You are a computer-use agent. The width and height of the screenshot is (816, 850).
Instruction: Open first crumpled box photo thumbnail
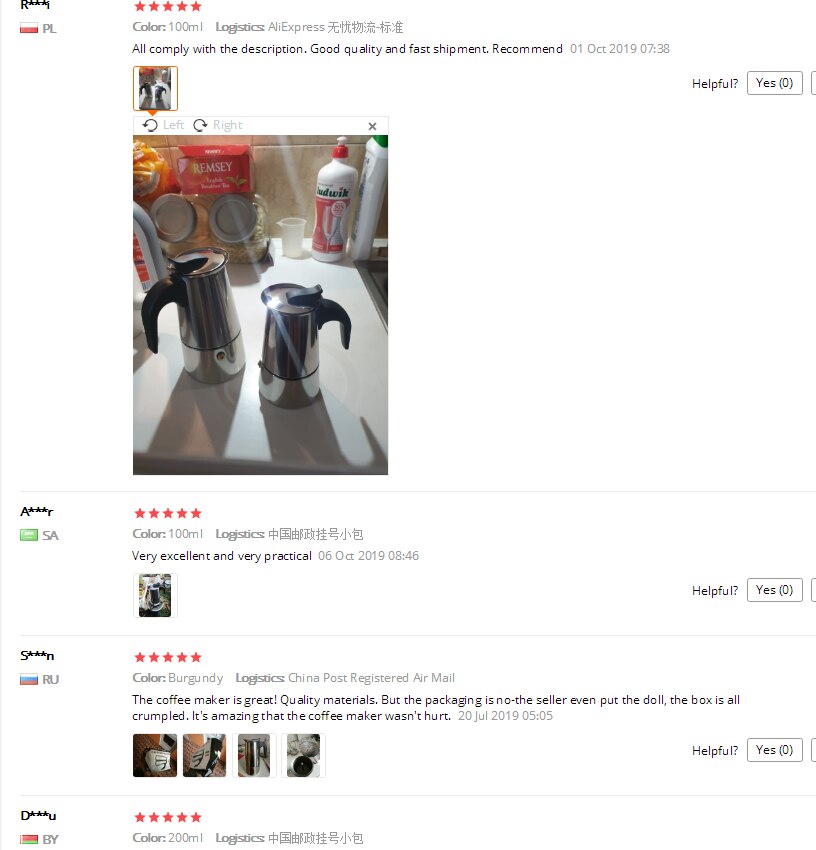155,755
